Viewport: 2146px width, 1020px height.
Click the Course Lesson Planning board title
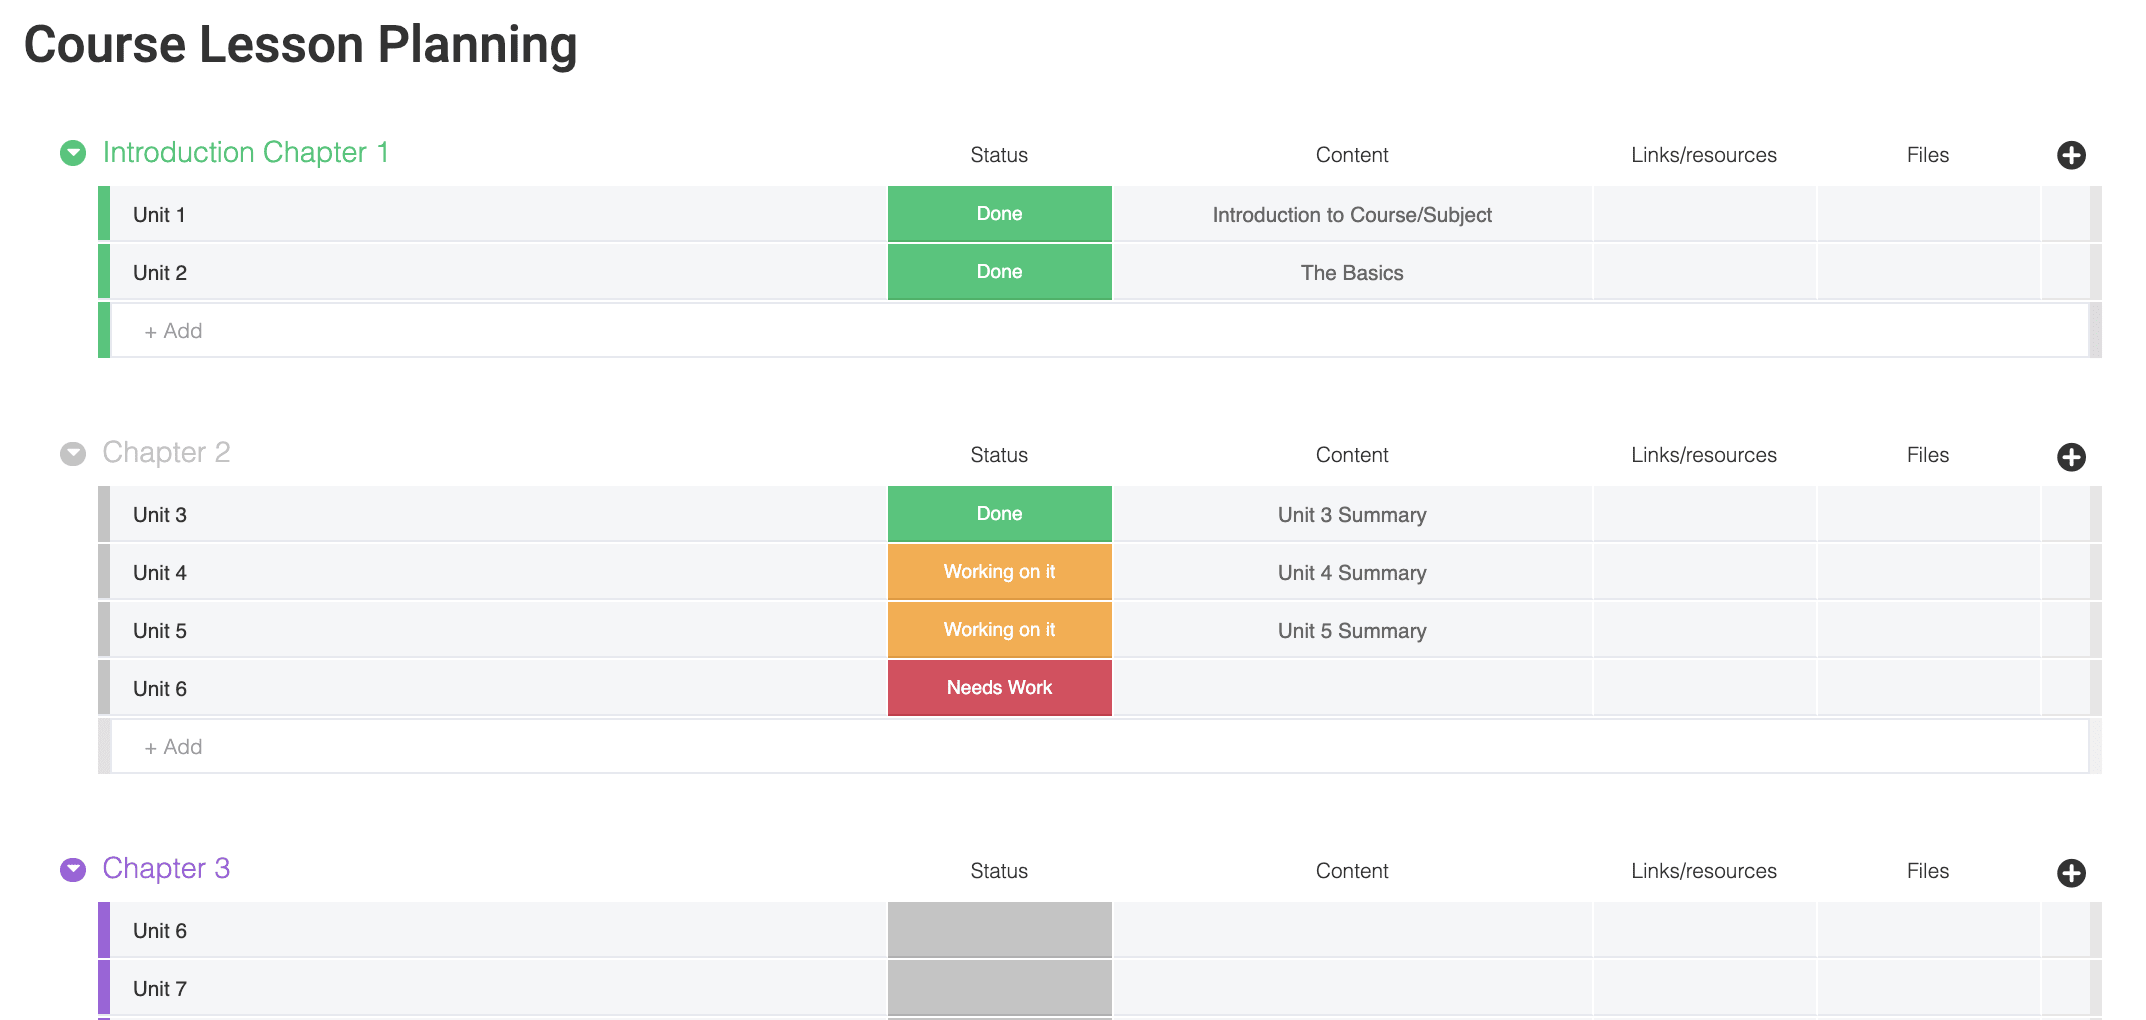[301, 45]
